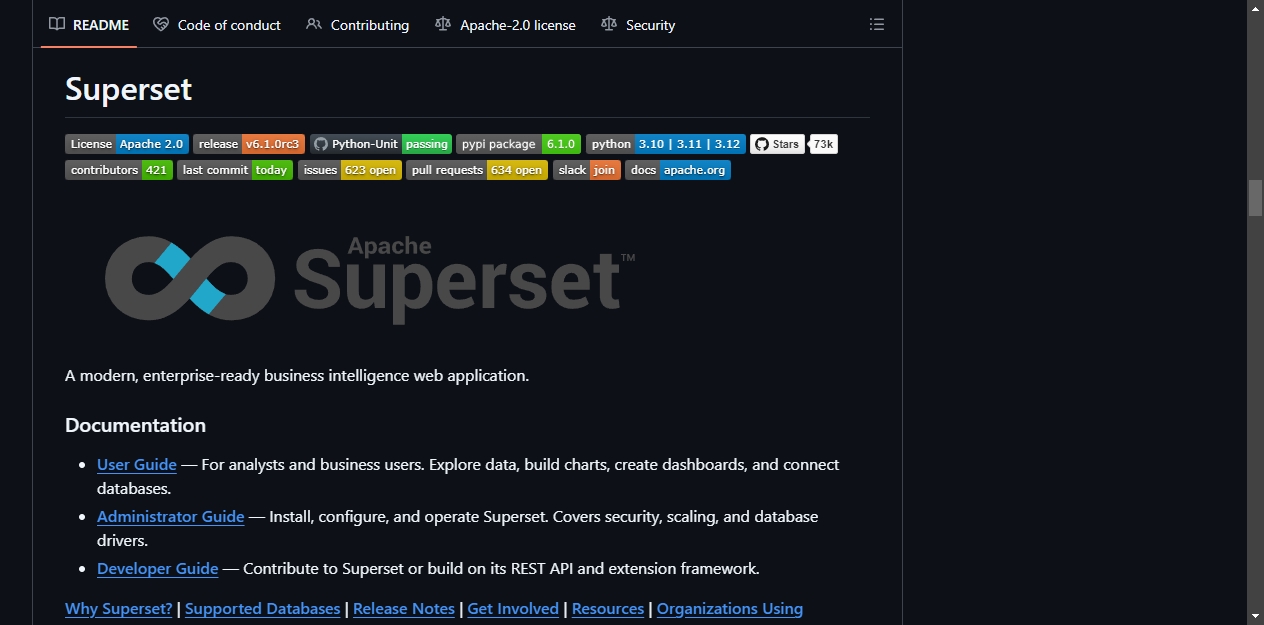The width and height of the screenshot is (1264, 625).
Task: Open the License Apache 2.0 badge
Action: point(127,144)
